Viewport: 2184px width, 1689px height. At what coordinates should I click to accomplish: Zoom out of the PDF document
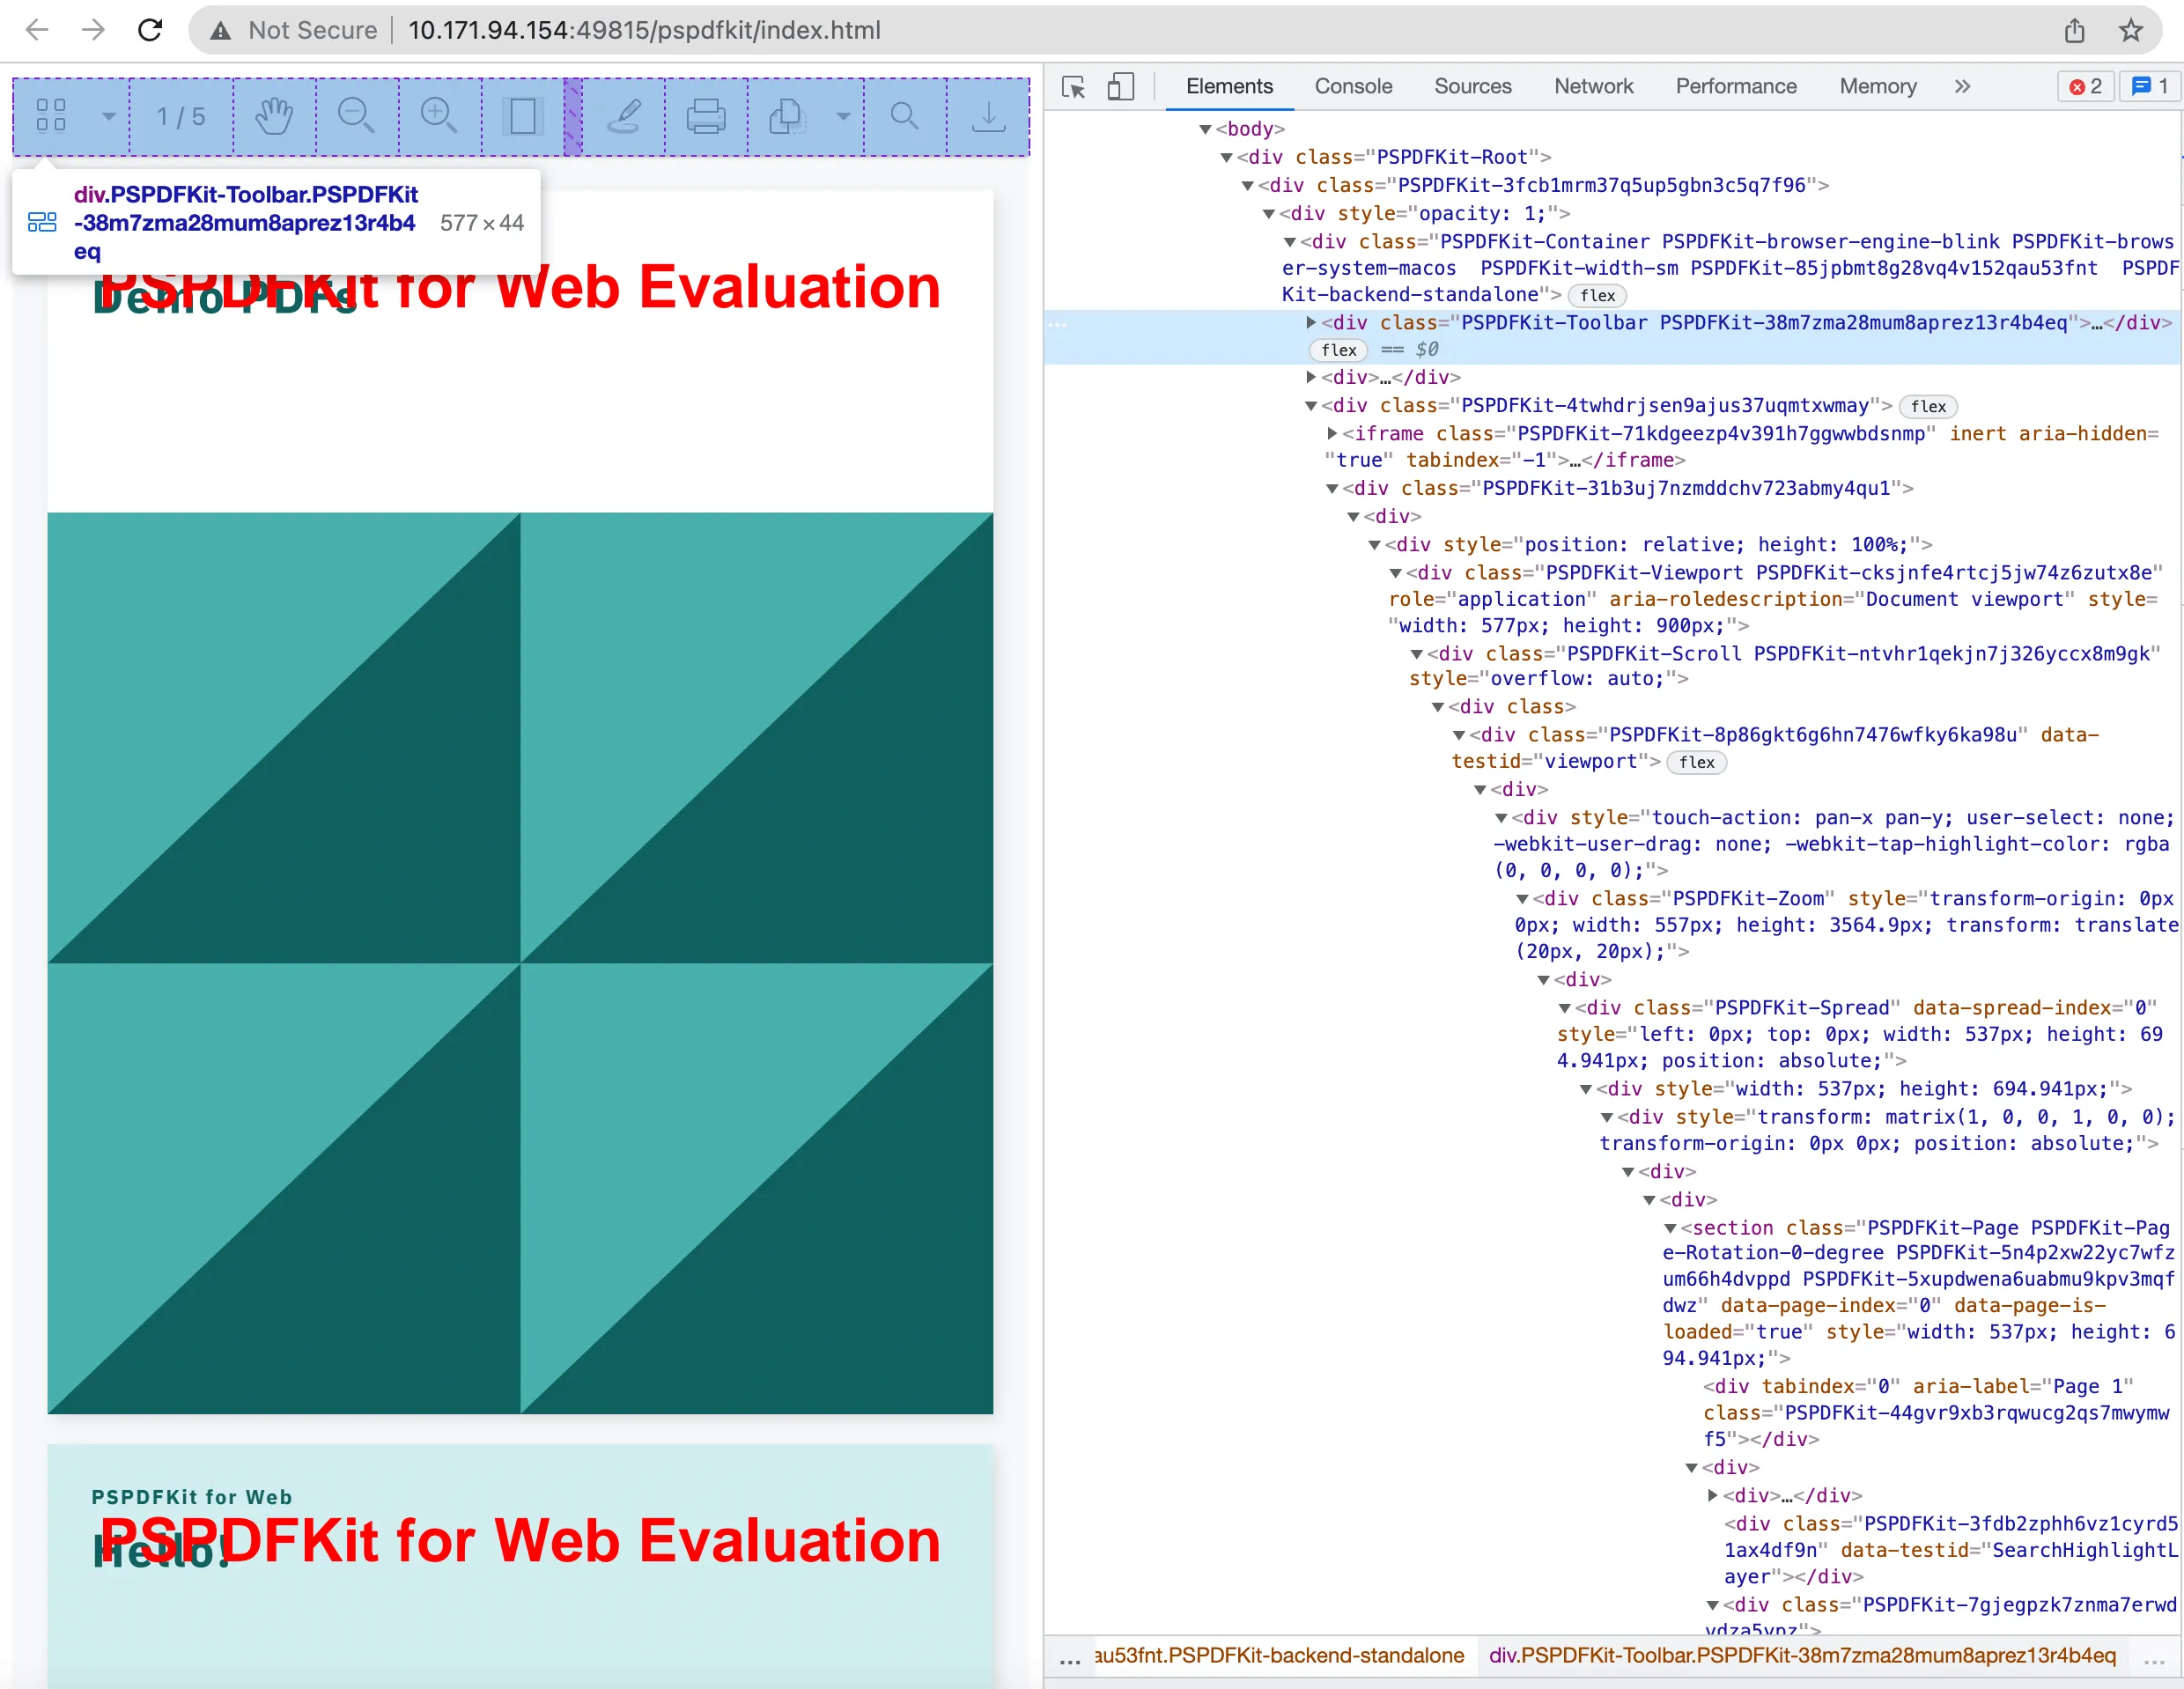pos(357,116)
